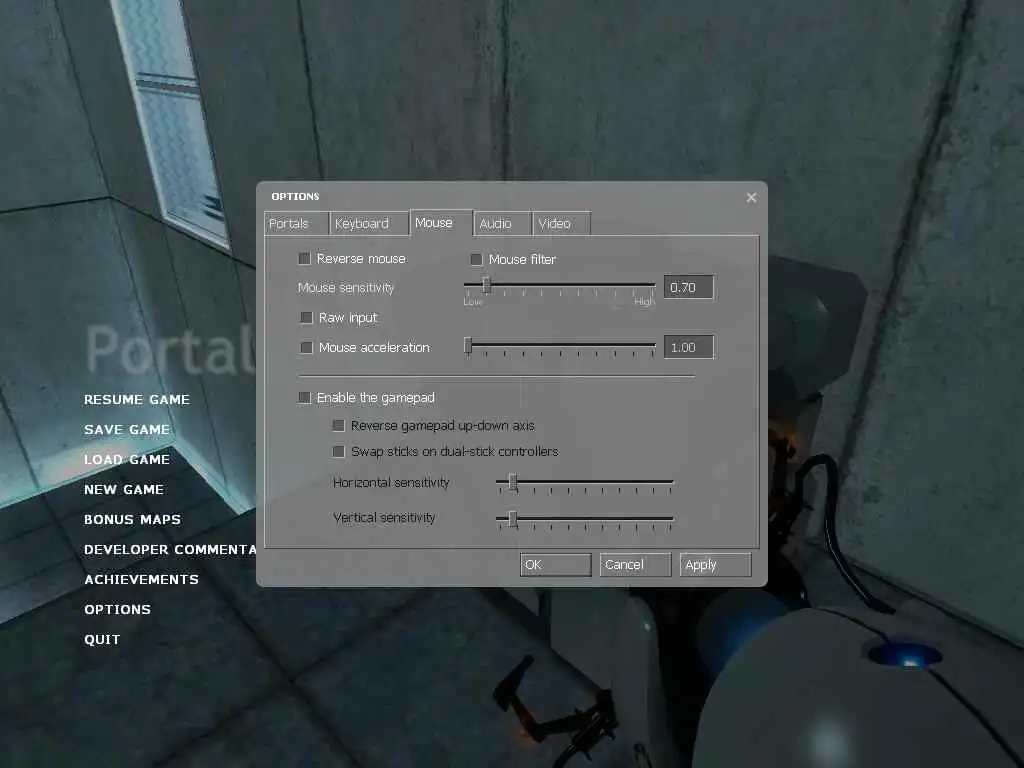Enable Swap sticks on dual-stick controllers
1024x768 pixels.
(x=338, y=451)
